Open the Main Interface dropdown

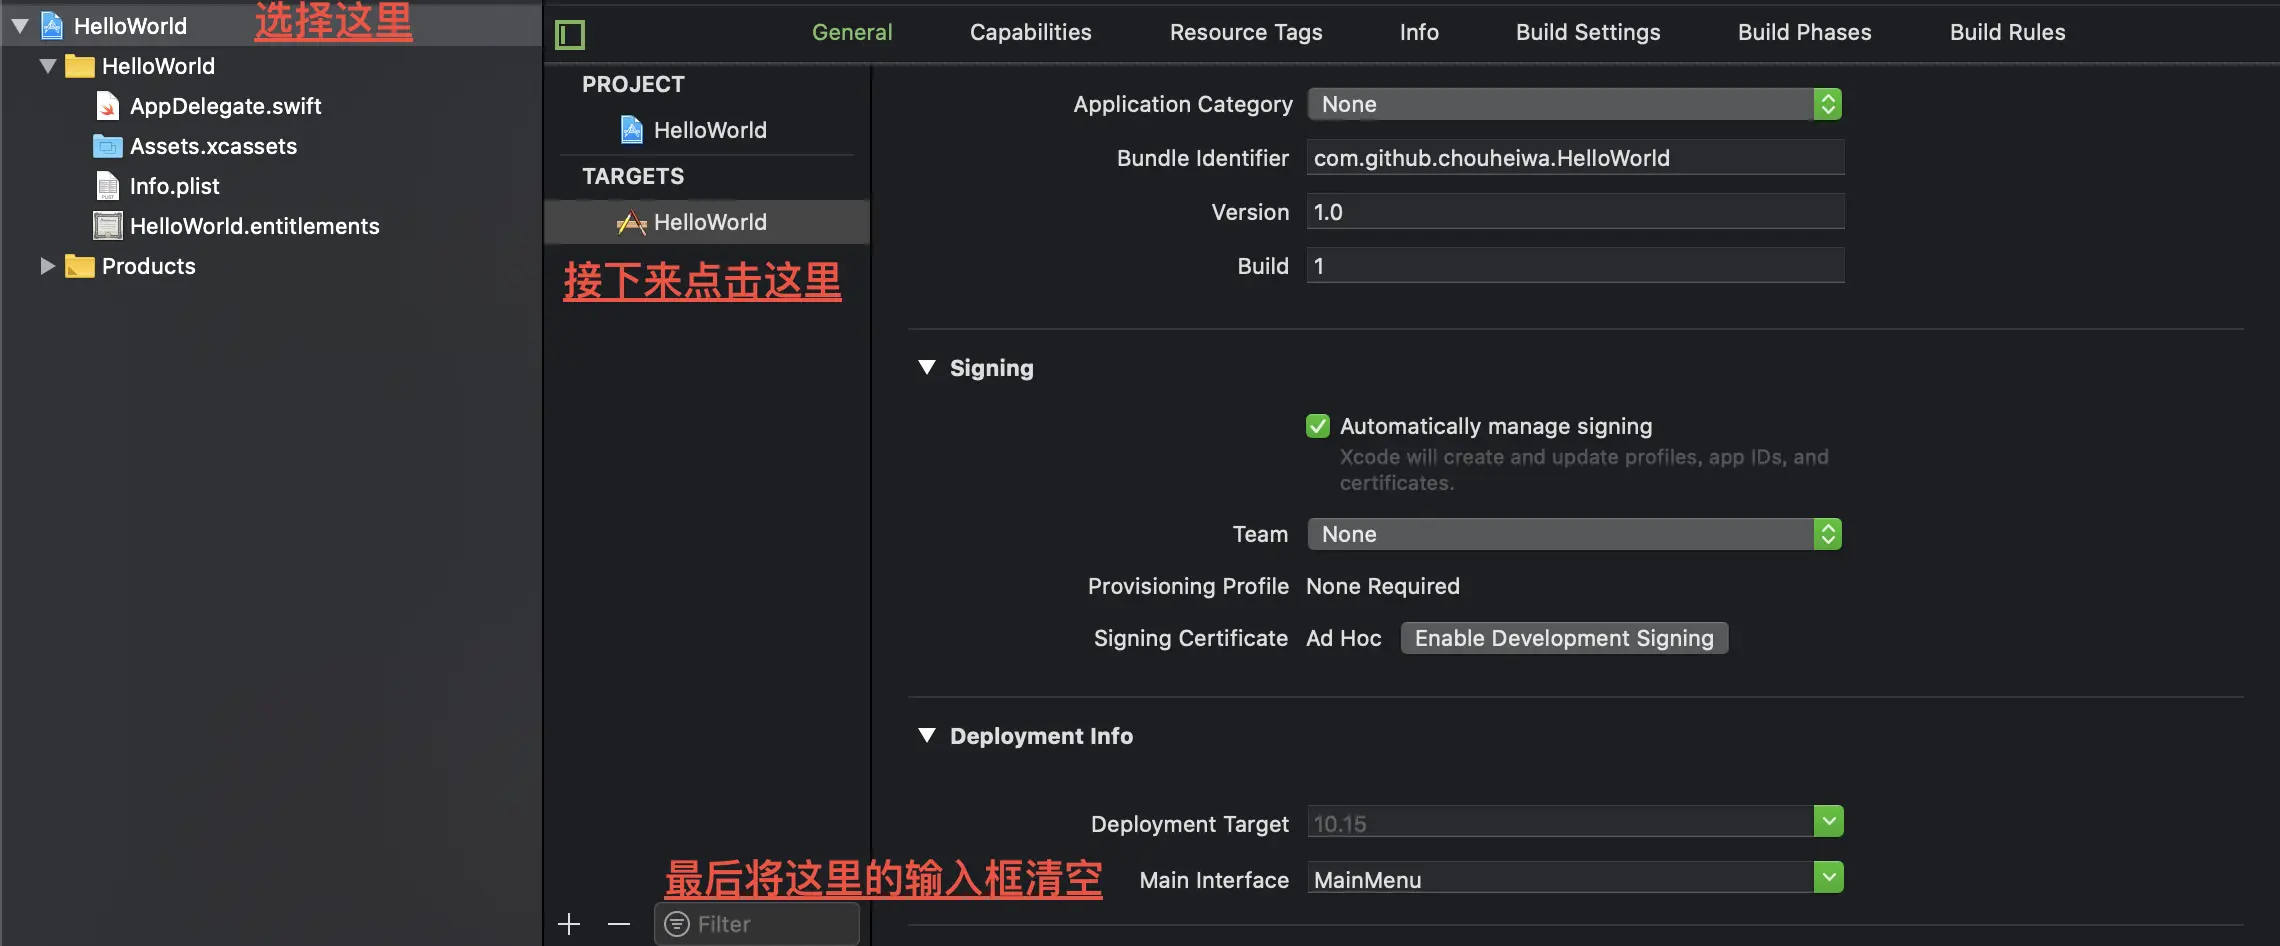(x=1828, y=876)
